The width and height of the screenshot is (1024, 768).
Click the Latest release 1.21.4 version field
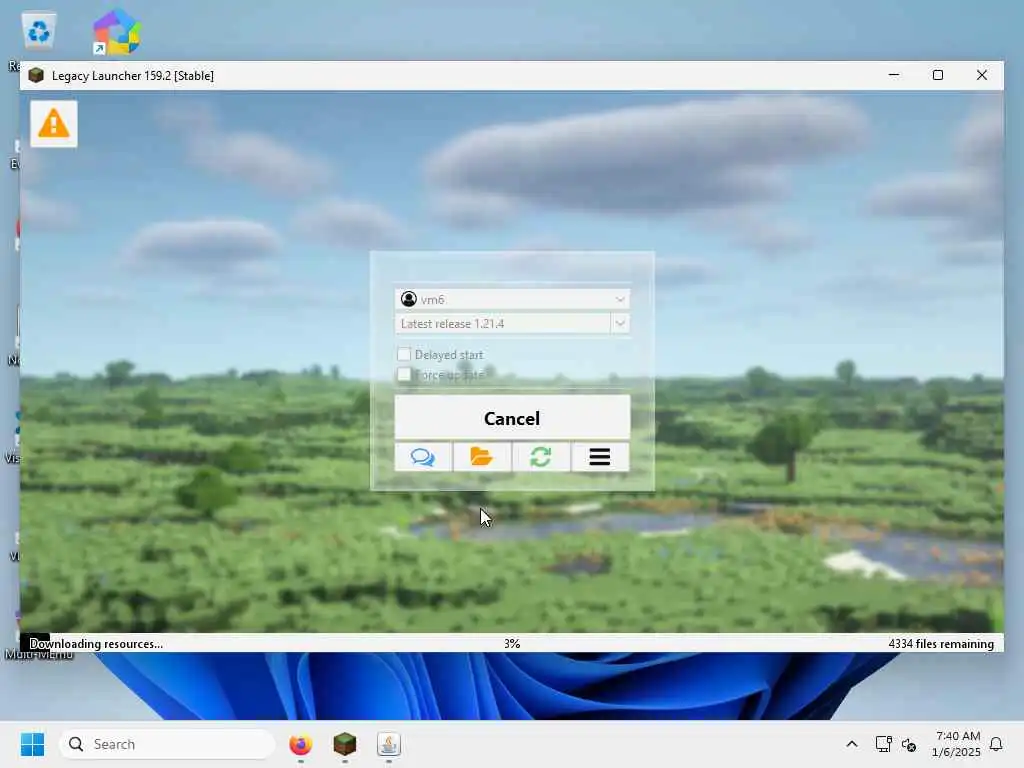point(503,323)
